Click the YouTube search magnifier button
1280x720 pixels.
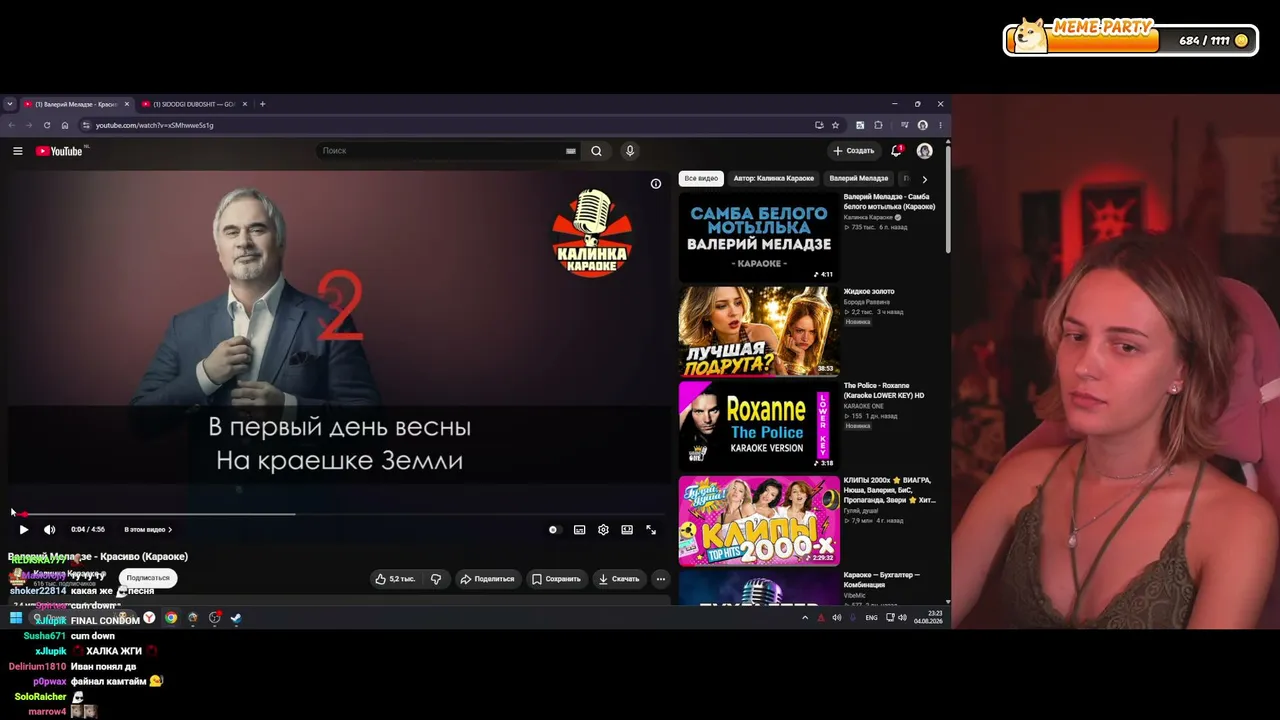click(x=596, y=151)
